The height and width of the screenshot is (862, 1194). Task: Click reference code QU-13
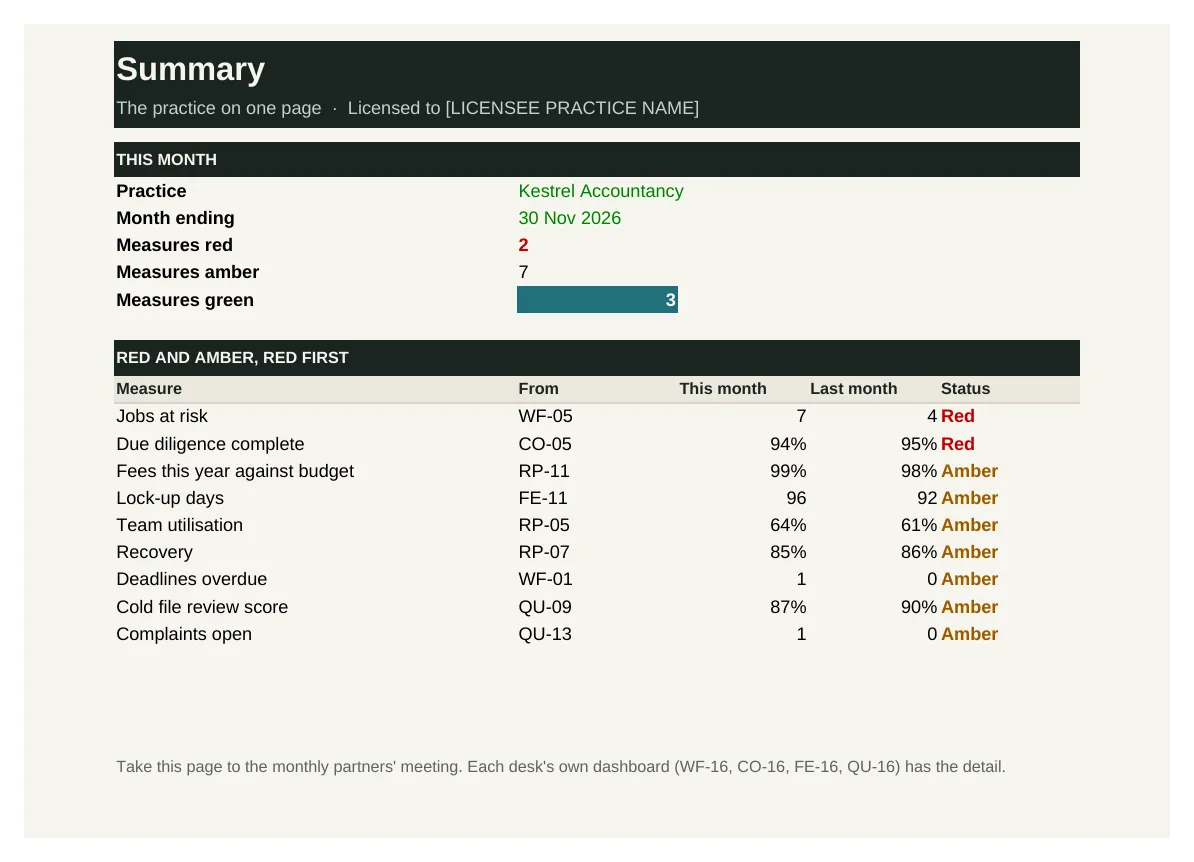pos(545,634)
